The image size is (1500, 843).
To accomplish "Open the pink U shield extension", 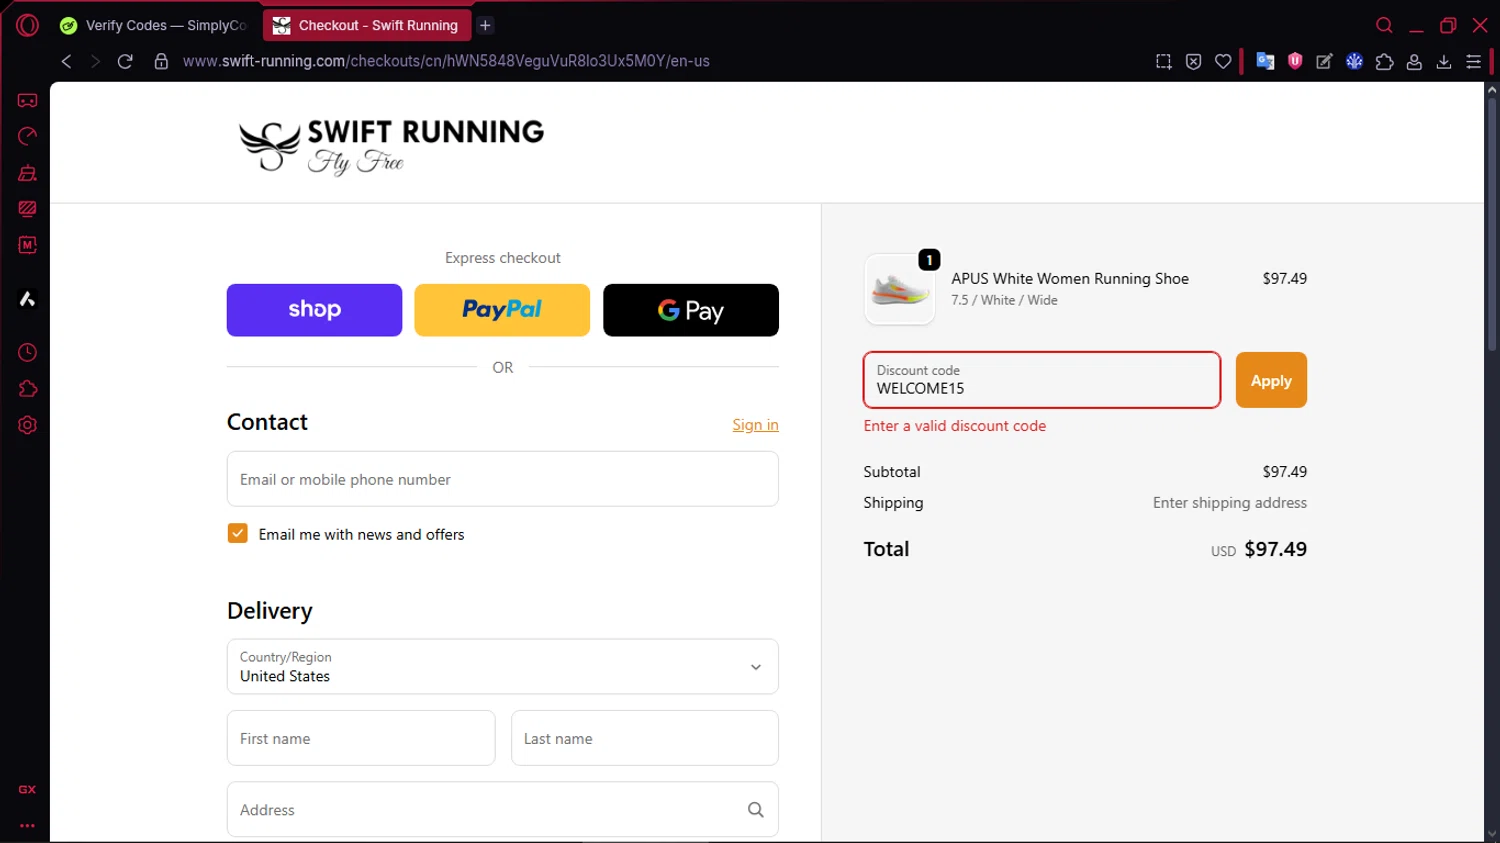I will pos(1295,61).
